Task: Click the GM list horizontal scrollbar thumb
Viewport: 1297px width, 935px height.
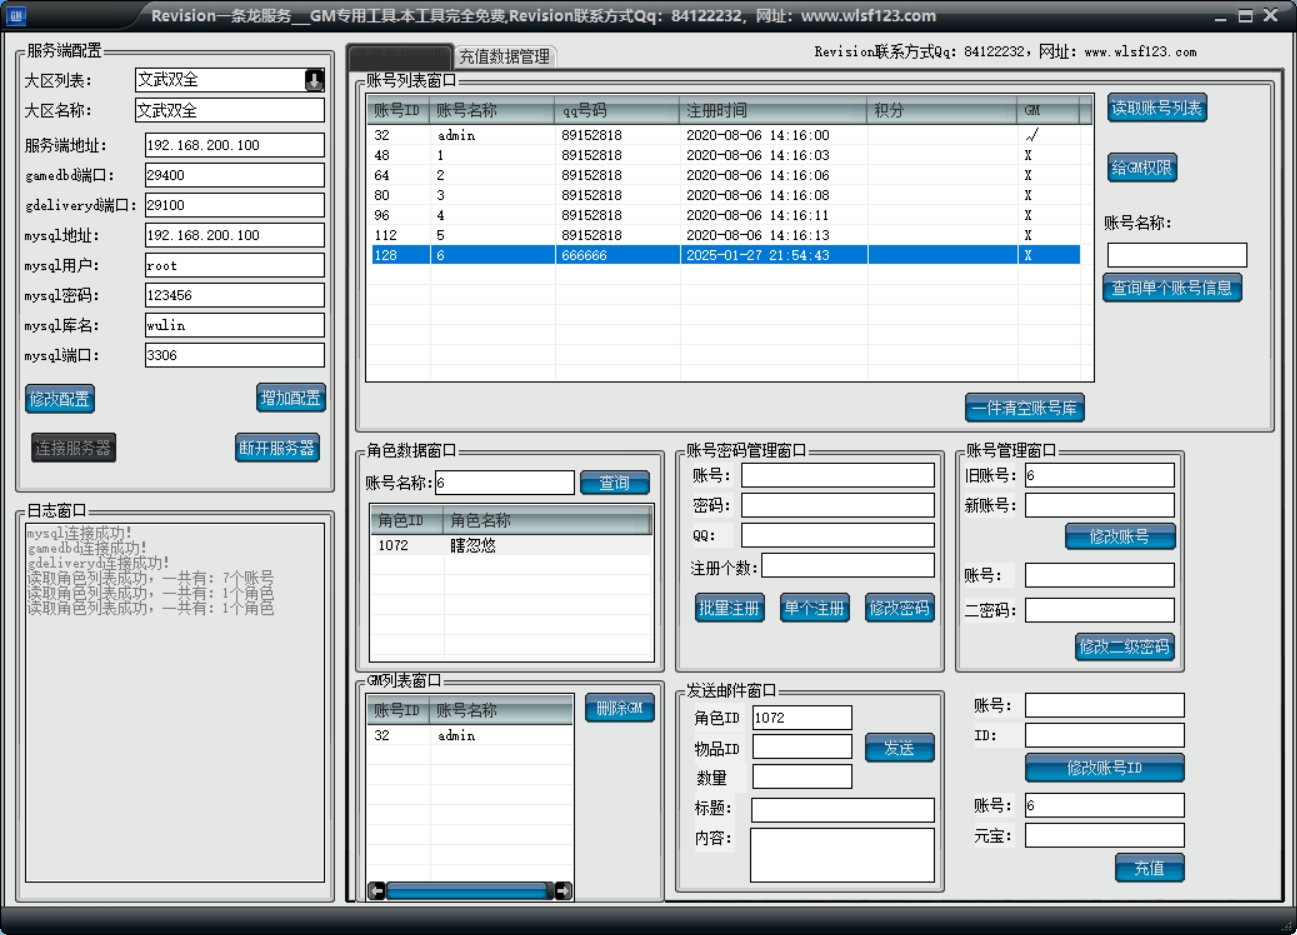Action: pyautogui.click(x=469, y=890)
